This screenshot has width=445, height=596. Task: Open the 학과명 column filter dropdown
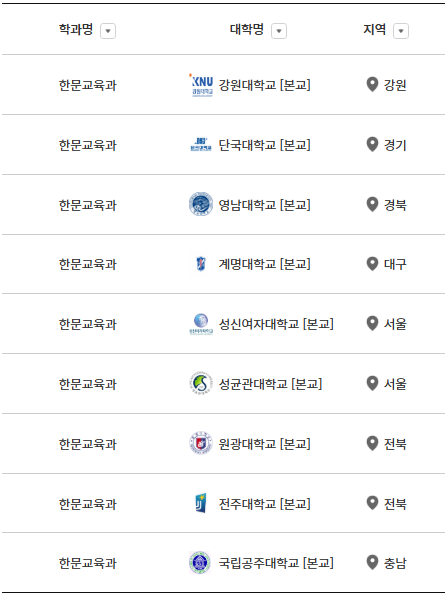click(x=108, y=31)
